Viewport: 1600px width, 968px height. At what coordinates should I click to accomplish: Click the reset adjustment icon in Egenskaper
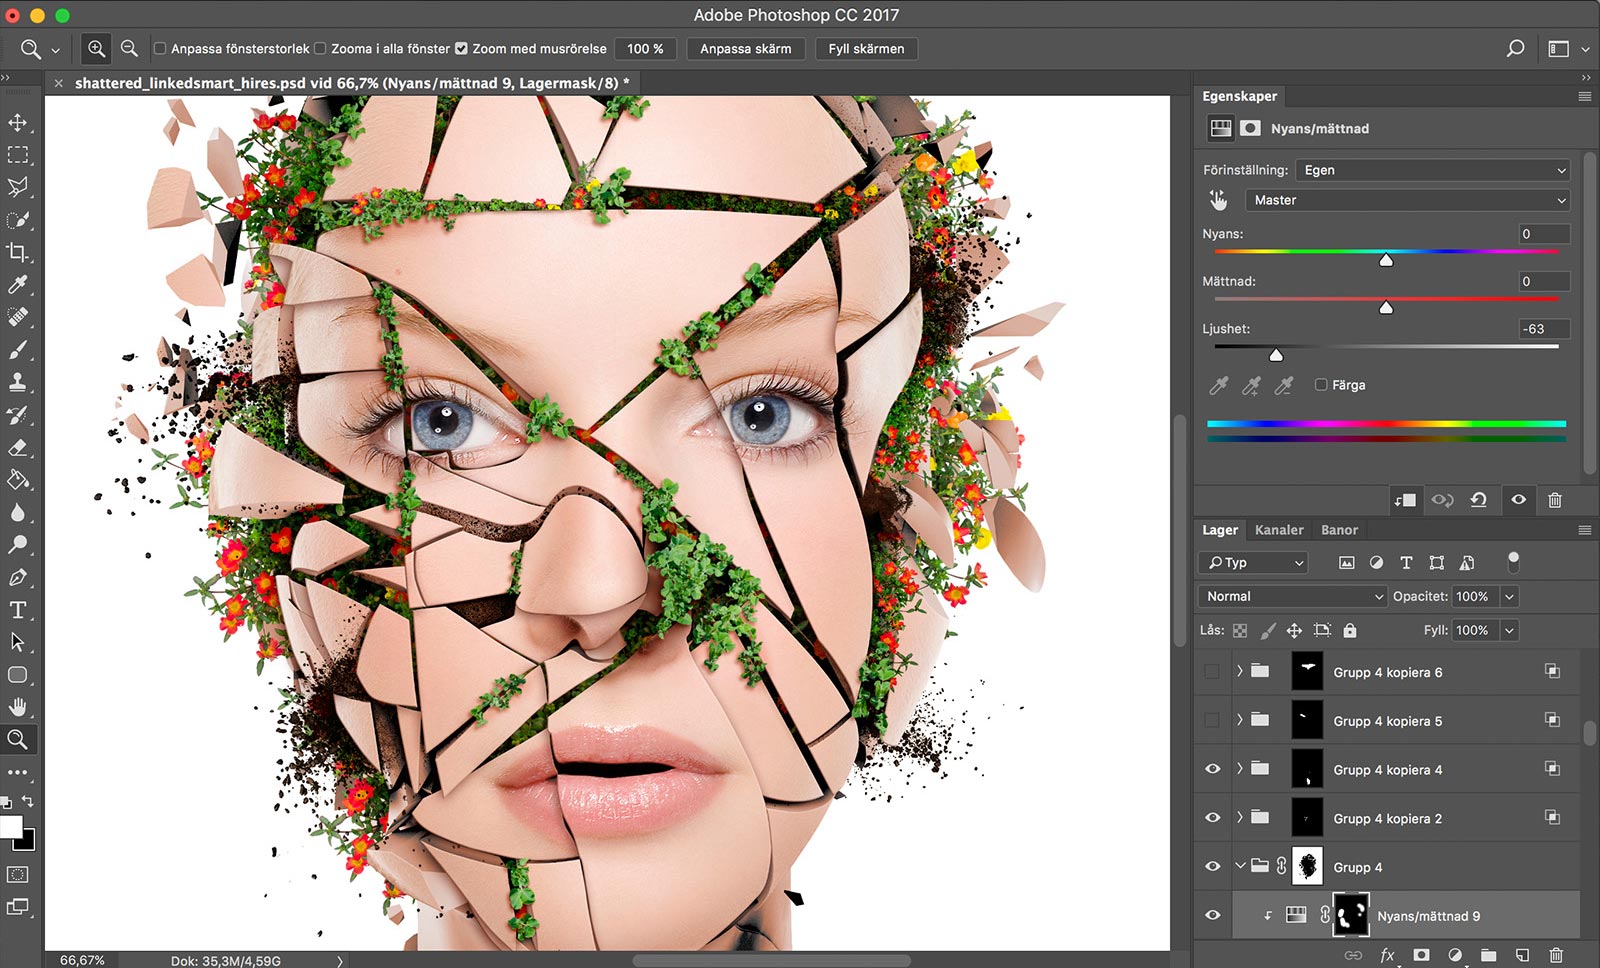coord(1478,500)
